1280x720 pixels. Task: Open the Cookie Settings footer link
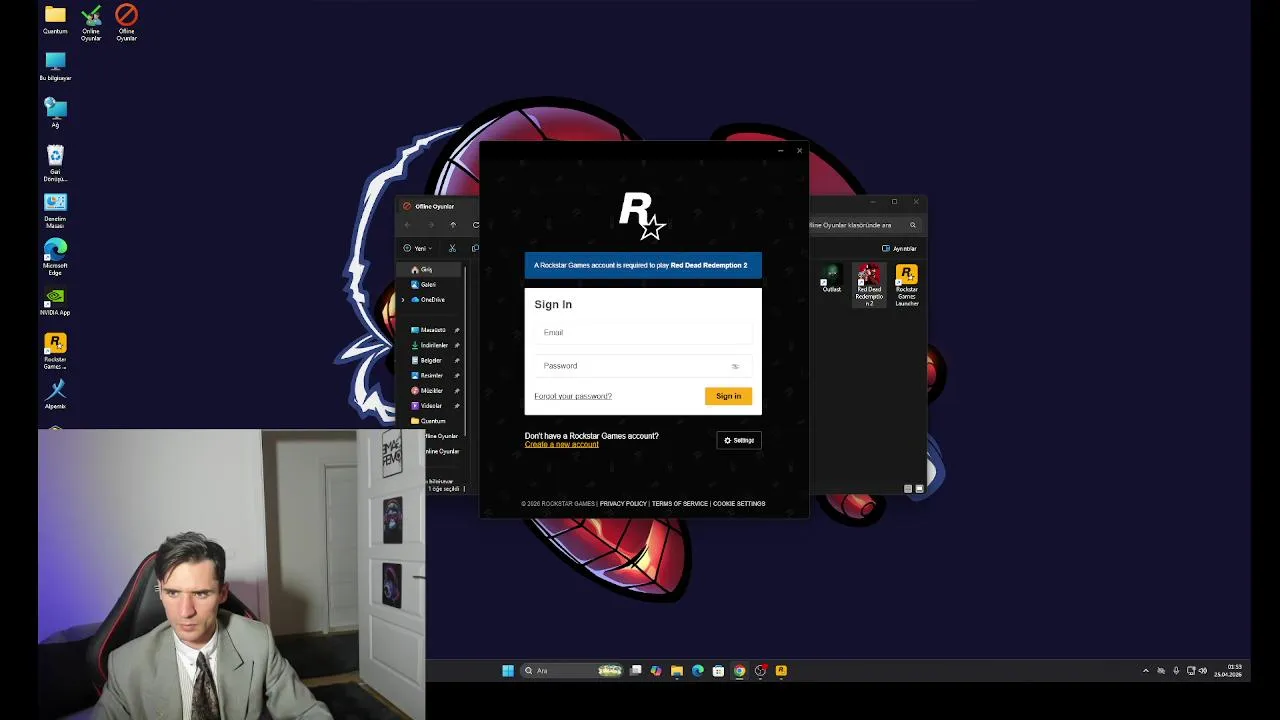739,503
